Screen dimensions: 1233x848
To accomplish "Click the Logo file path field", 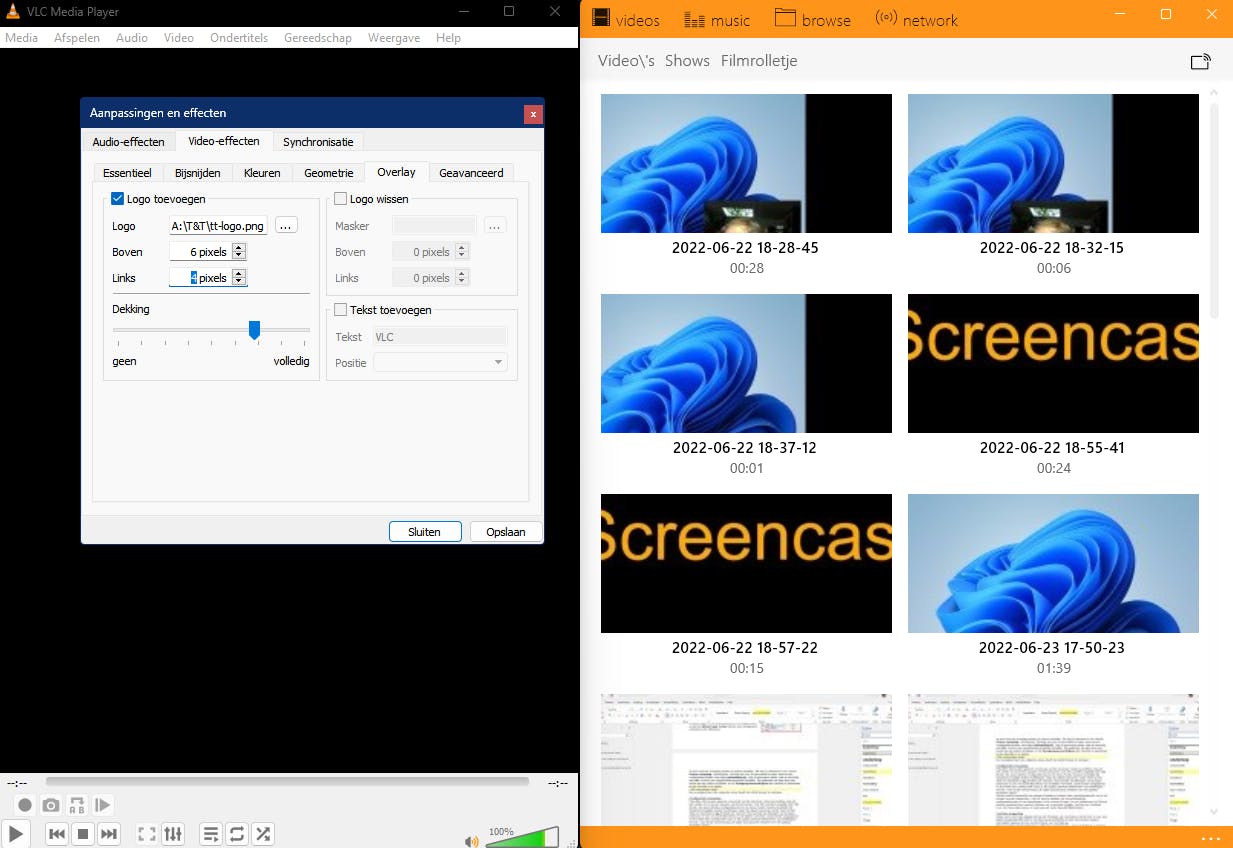I will coord(219,226).
